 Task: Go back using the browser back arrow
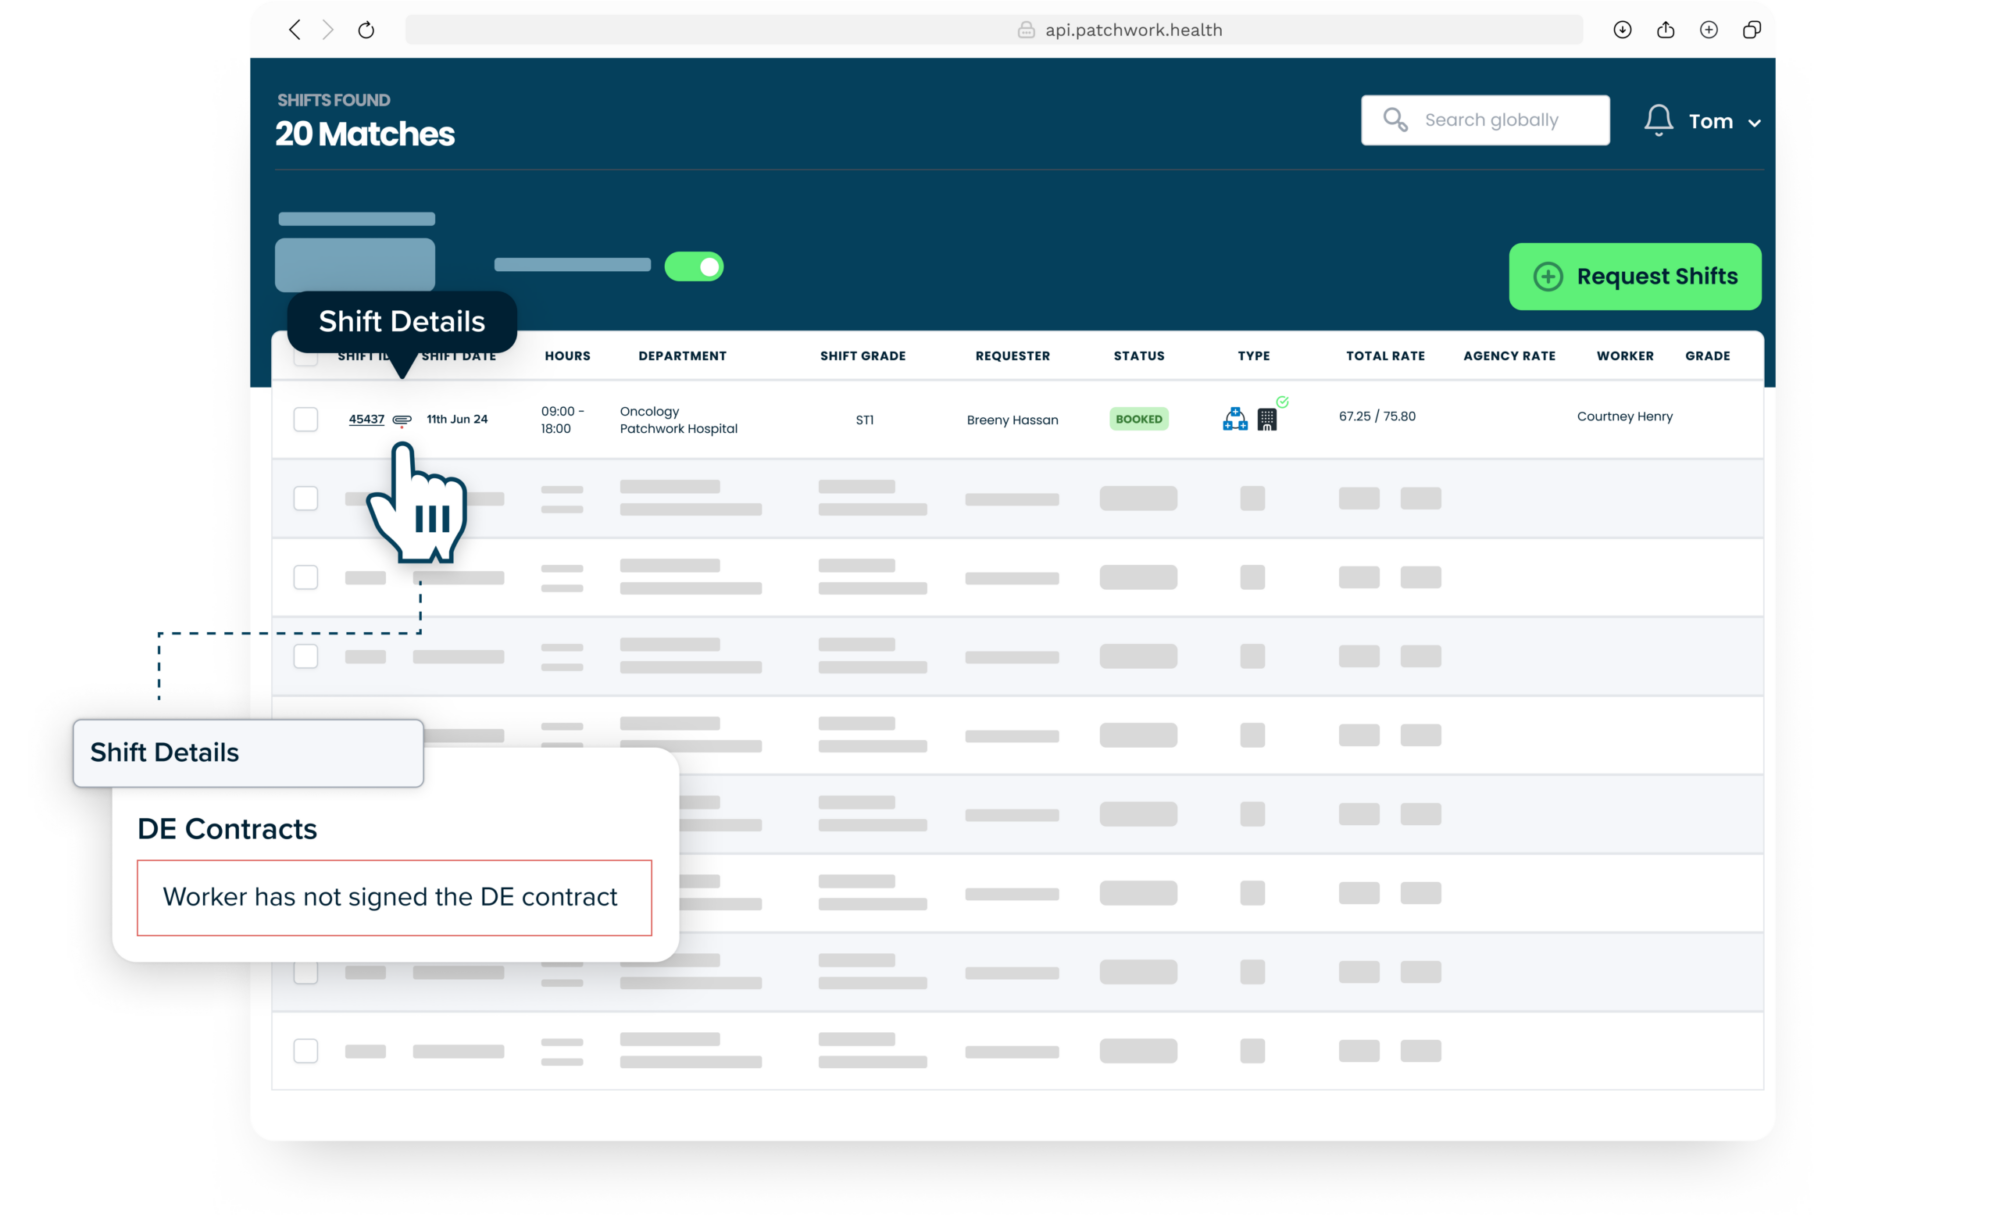point(294,30)
